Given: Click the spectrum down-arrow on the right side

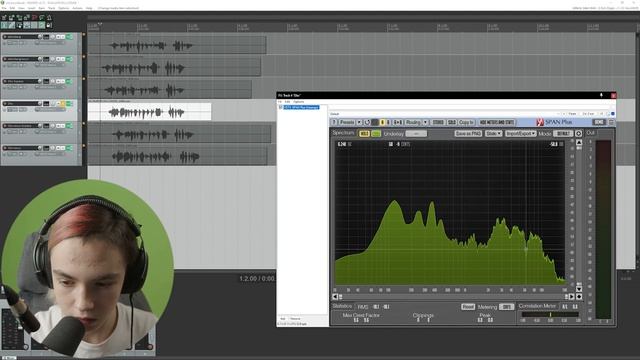Looking at the screenshot, I should point(579,289).
